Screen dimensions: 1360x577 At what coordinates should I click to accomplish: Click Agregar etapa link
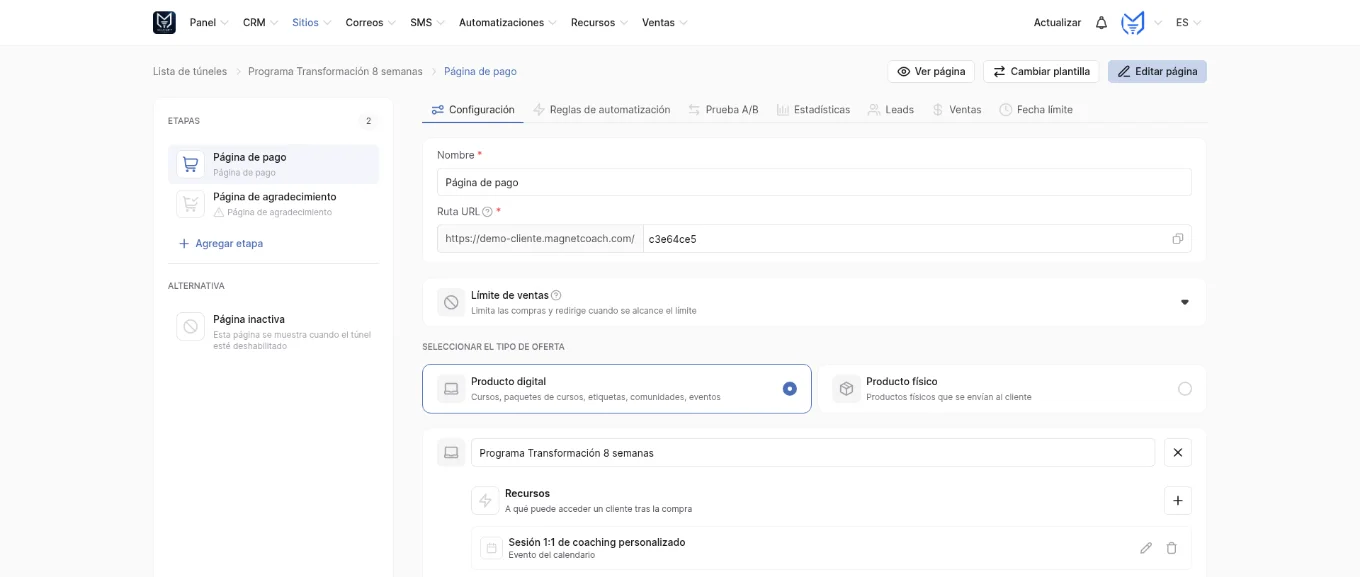pyautogui.click(x=221, y=244)
